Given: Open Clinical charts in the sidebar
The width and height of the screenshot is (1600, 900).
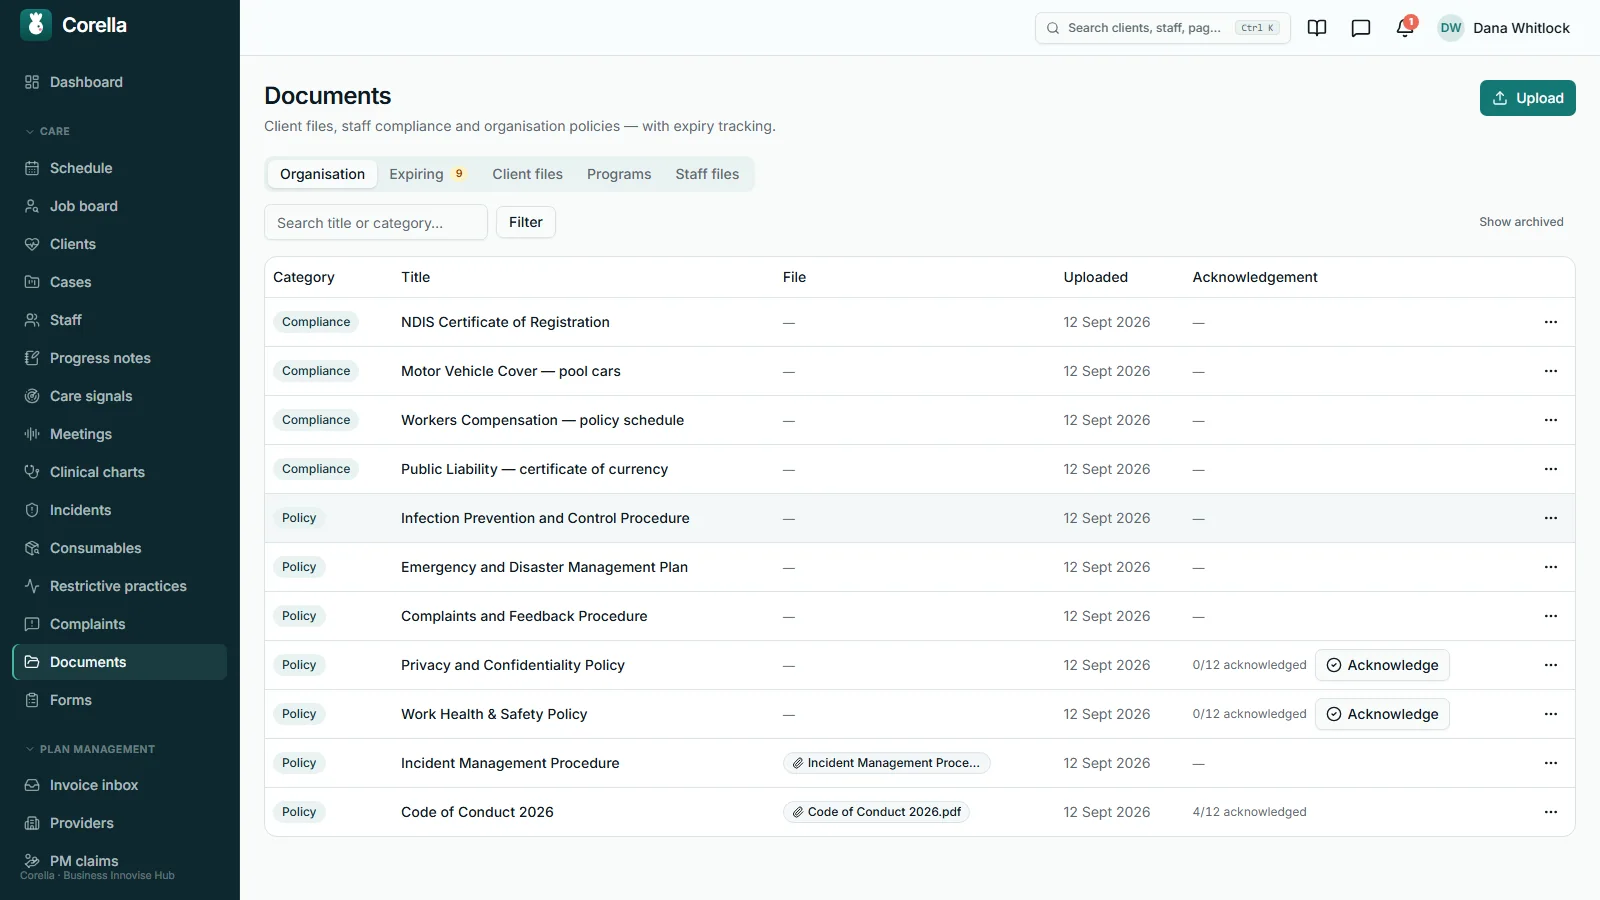Looking at the screenshot, I should point(120,472).
